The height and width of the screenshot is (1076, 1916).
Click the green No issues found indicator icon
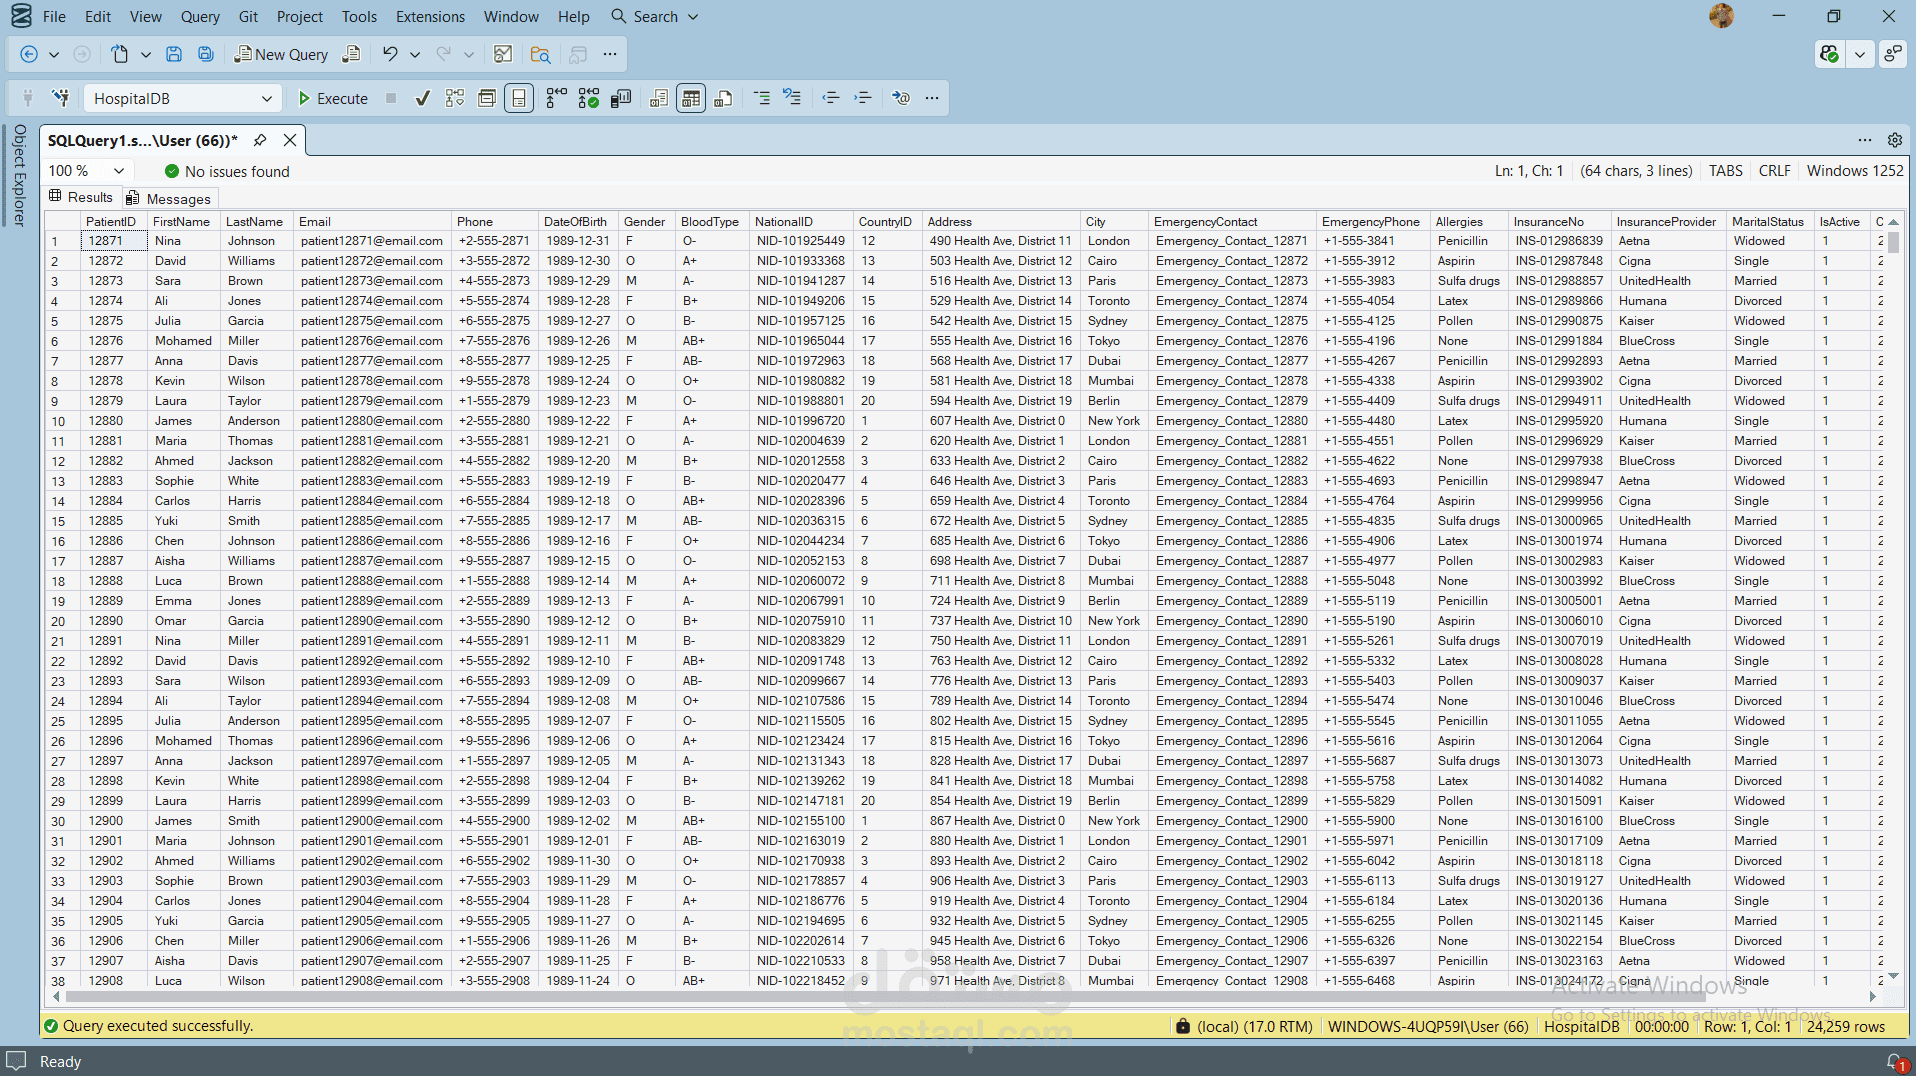click(172, 171)
